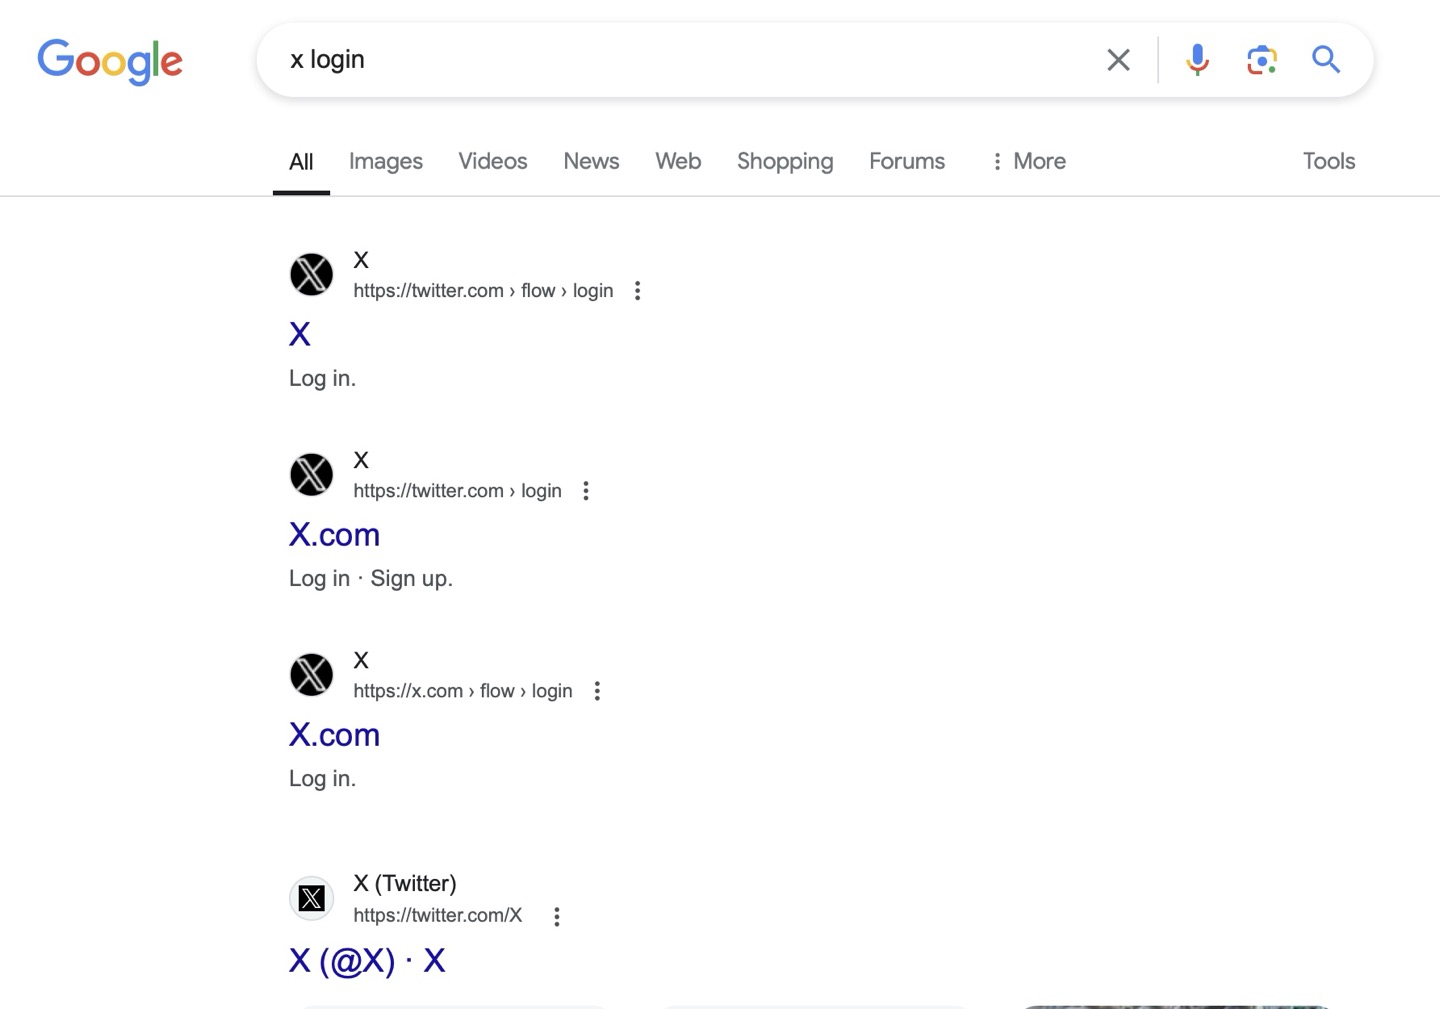Open Google Lens image search

pos(1262,60)
